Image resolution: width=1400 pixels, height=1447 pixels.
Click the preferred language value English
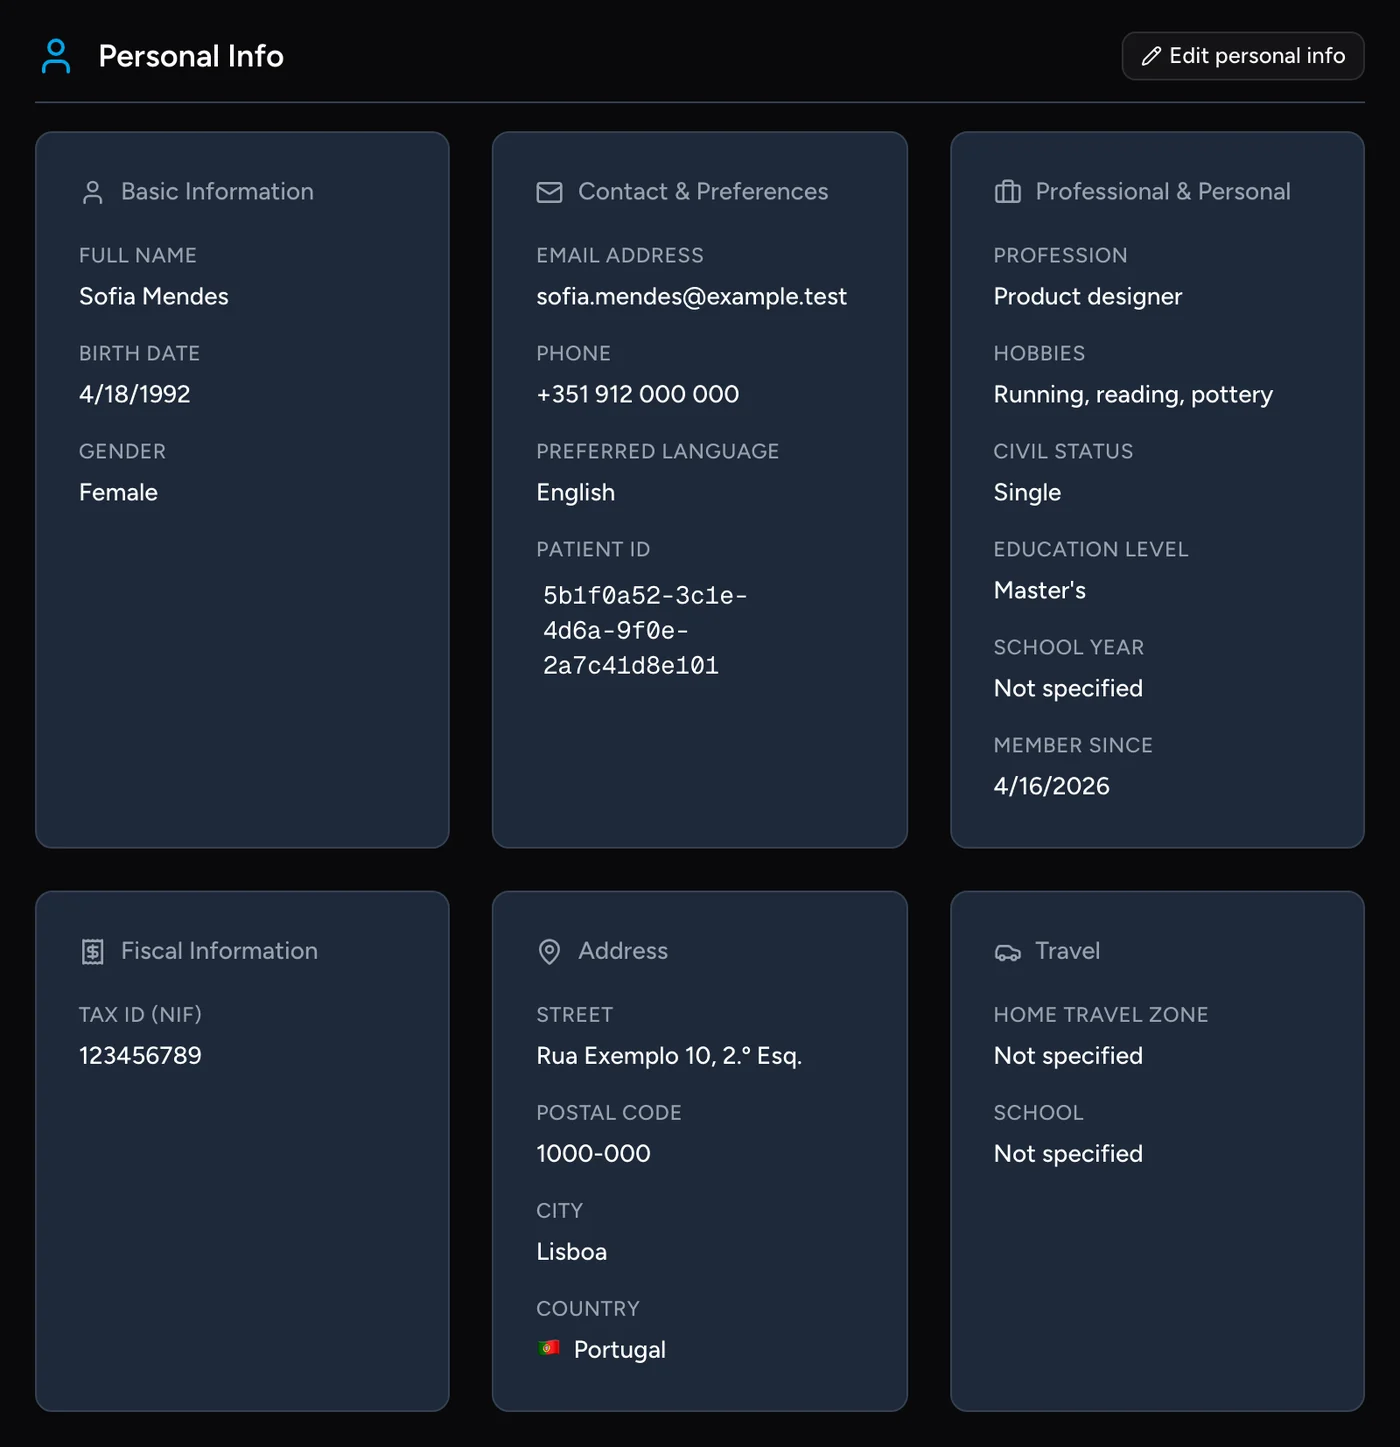576,492
